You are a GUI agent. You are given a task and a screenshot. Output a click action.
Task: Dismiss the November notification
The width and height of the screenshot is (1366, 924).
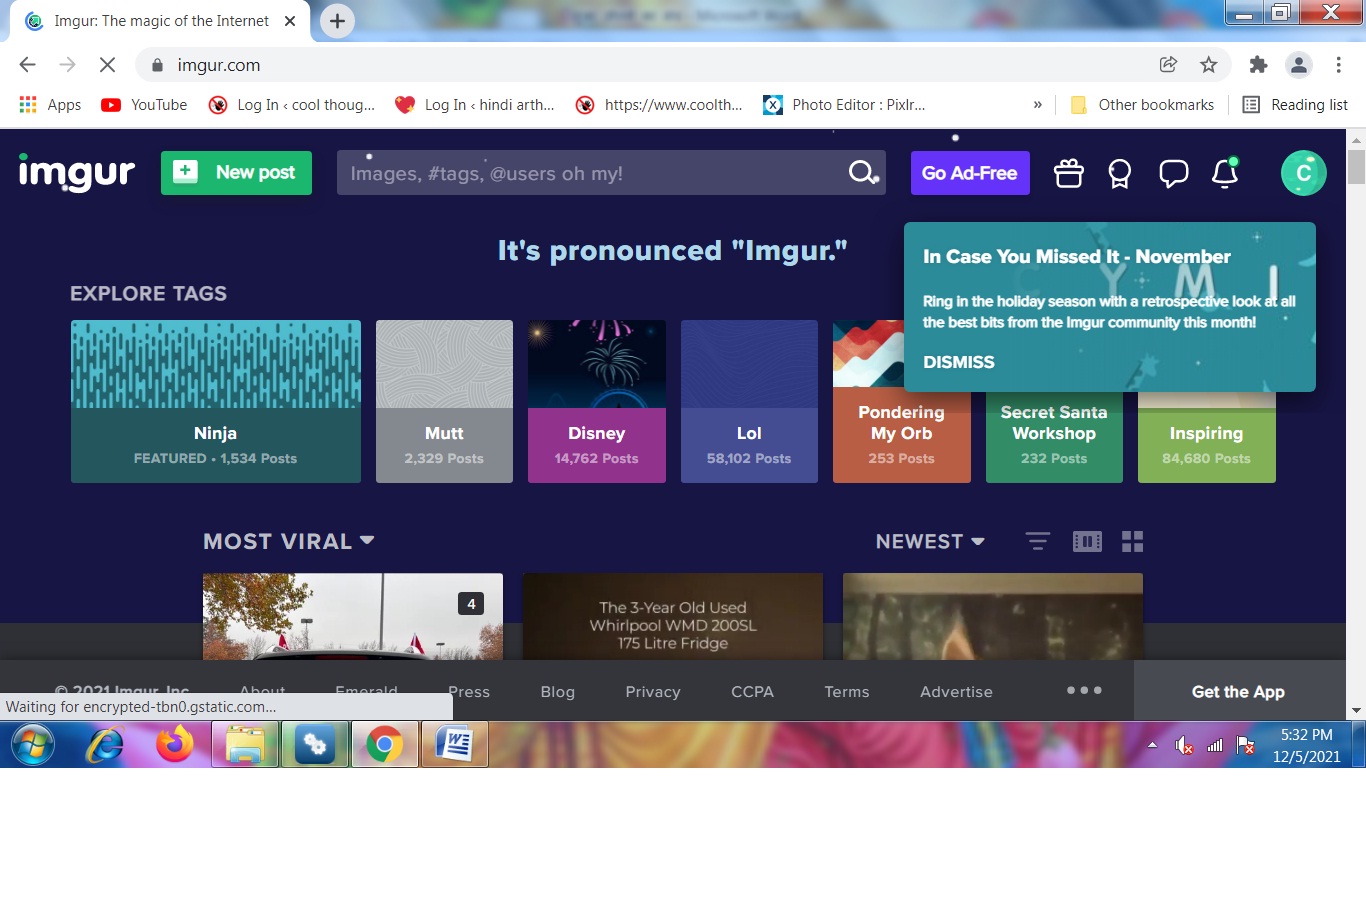pos(958,362)
